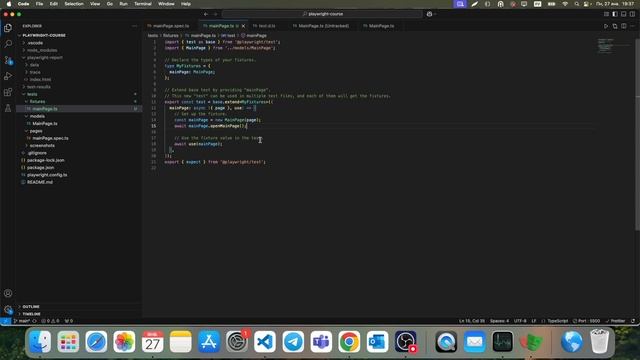Screen dimensions: 640x360
Task: Open Source Control view in activity bar
Action: point(8,60)
